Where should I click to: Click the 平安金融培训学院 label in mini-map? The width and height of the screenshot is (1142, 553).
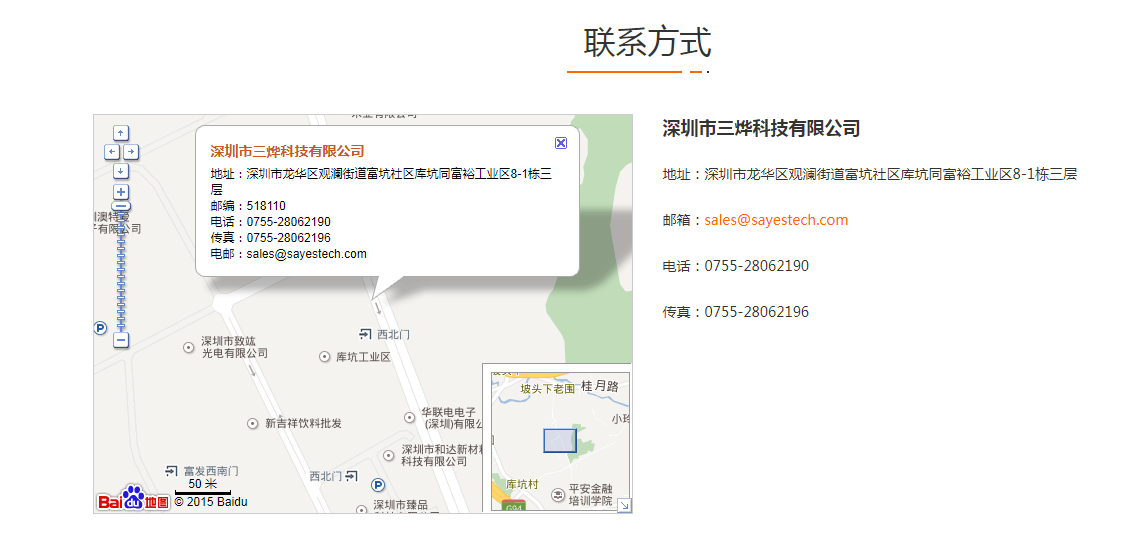pos(591,495)
